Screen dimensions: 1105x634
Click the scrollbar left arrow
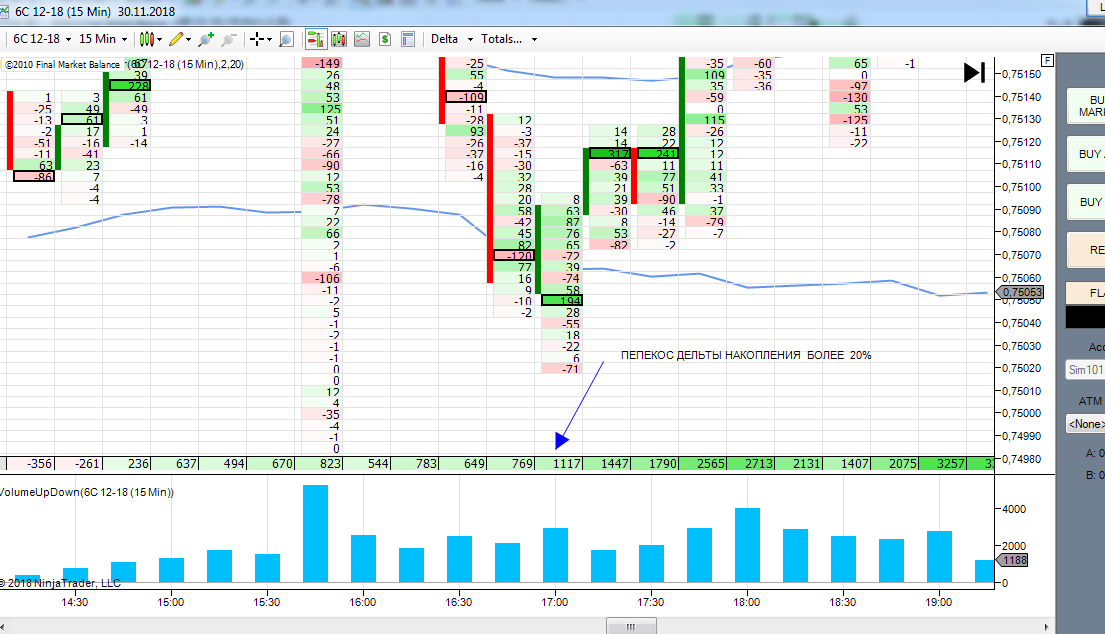[x=3, y=626]
